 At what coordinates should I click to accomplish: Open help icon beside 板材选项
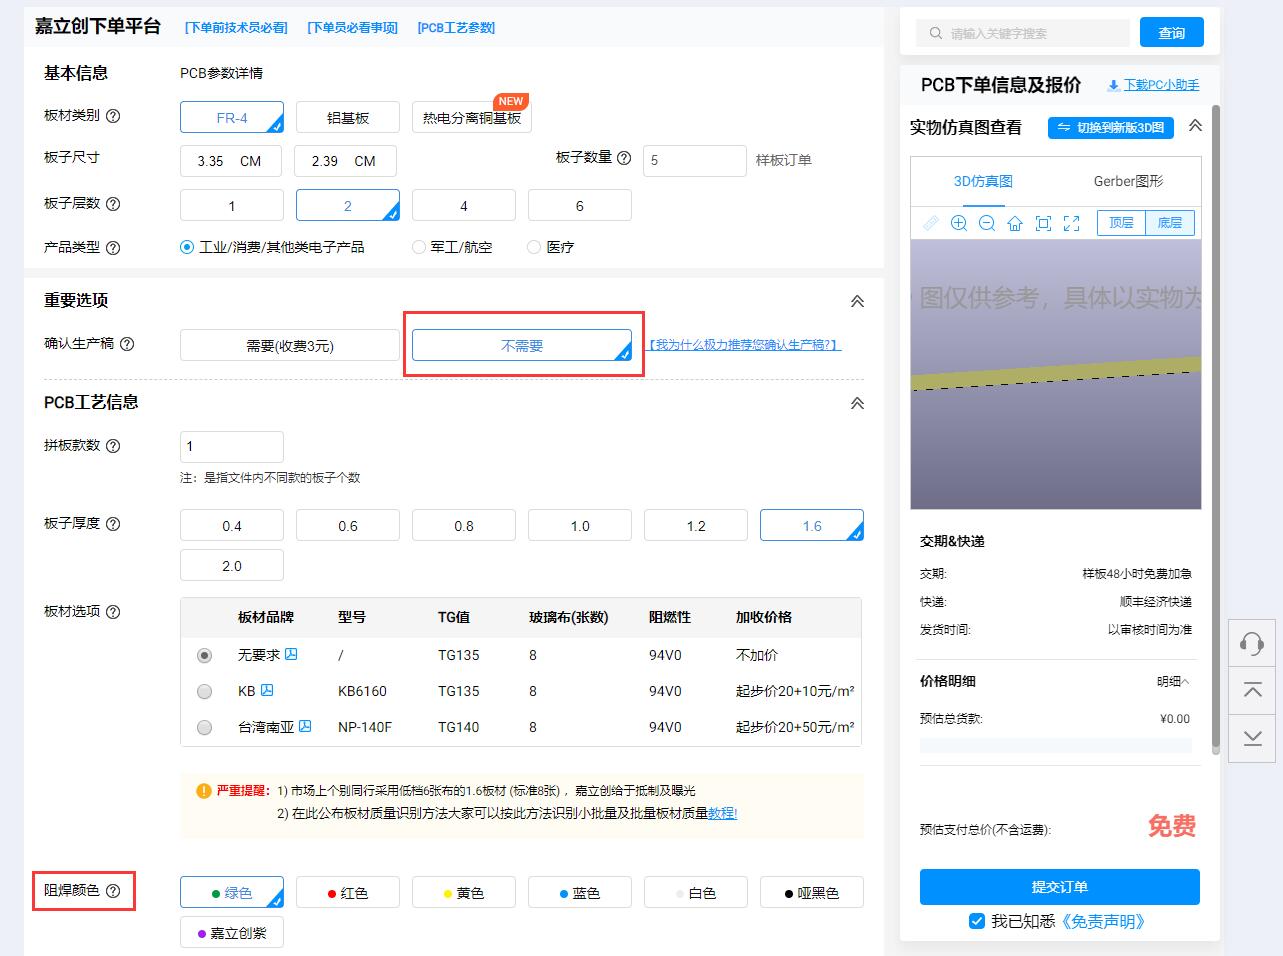[113, 612]
